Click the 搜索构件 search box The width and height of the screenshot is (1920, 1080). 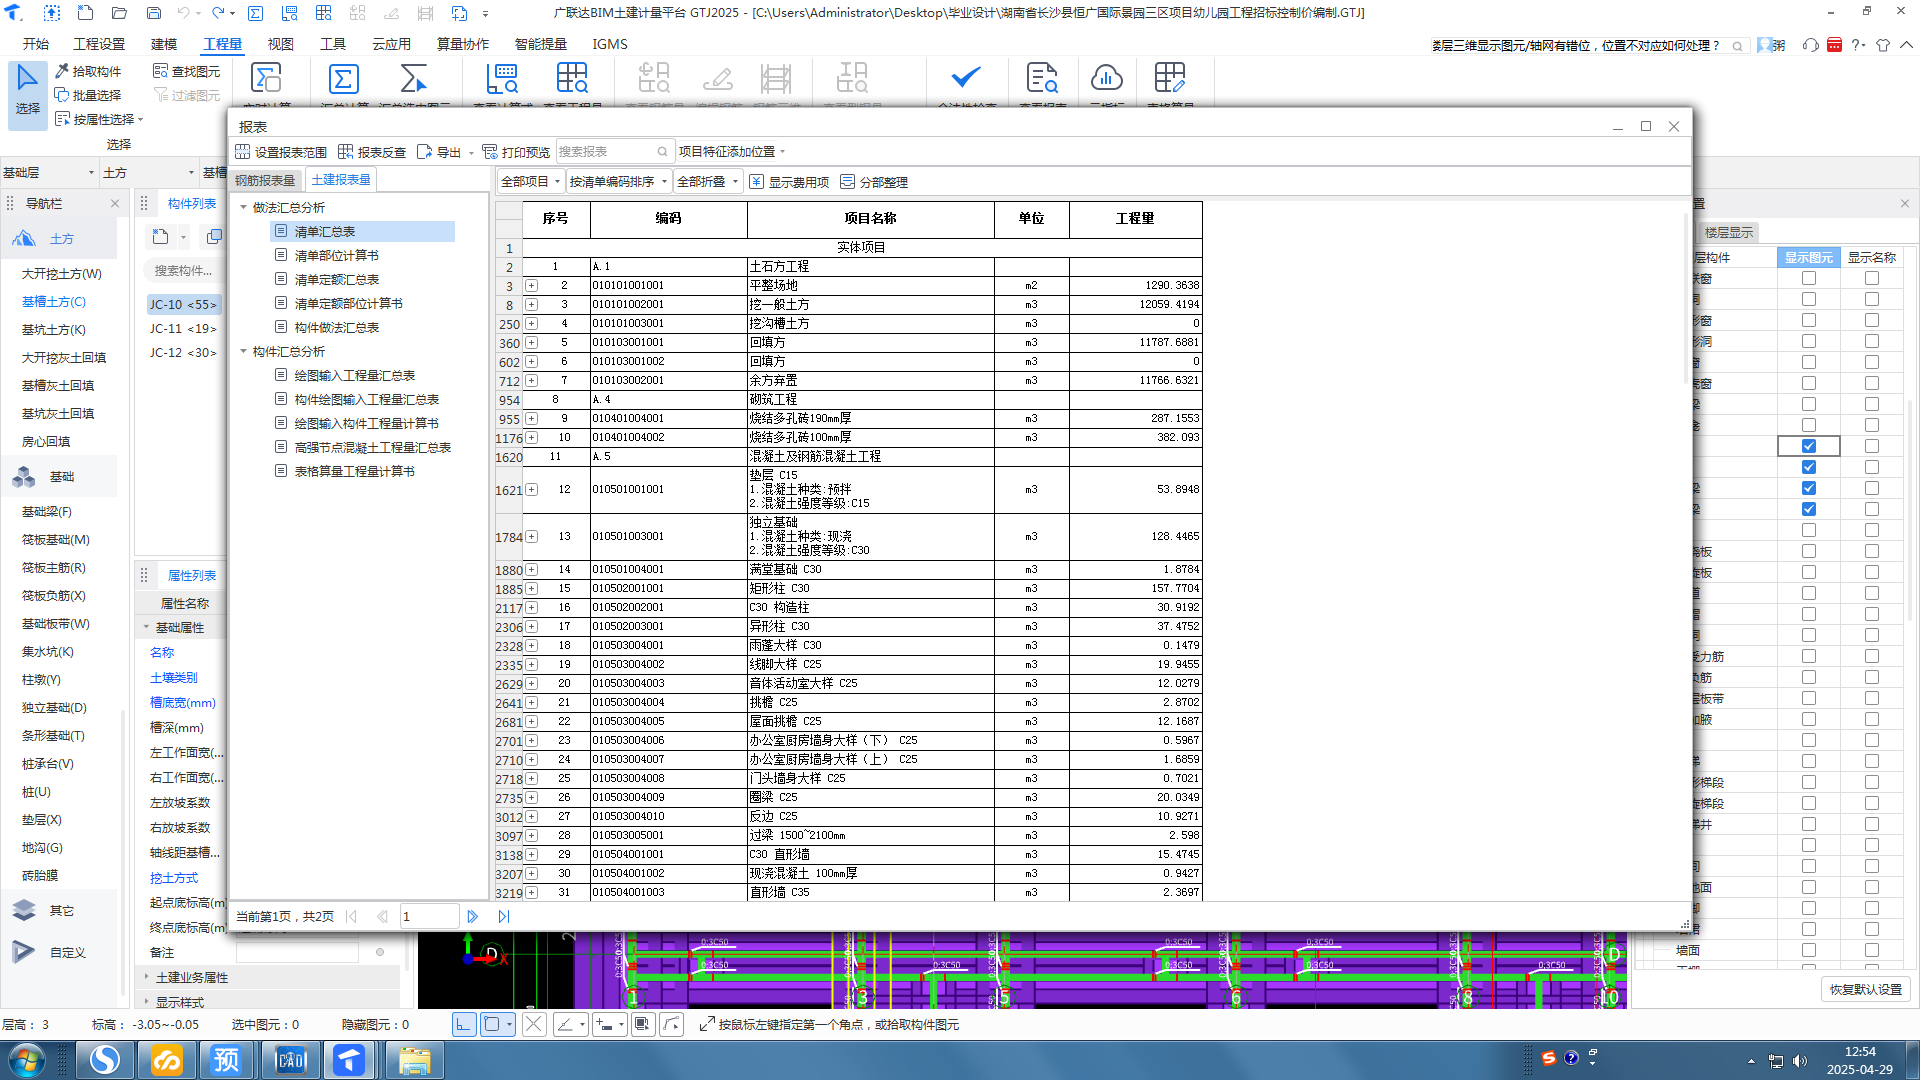[184, 271]
